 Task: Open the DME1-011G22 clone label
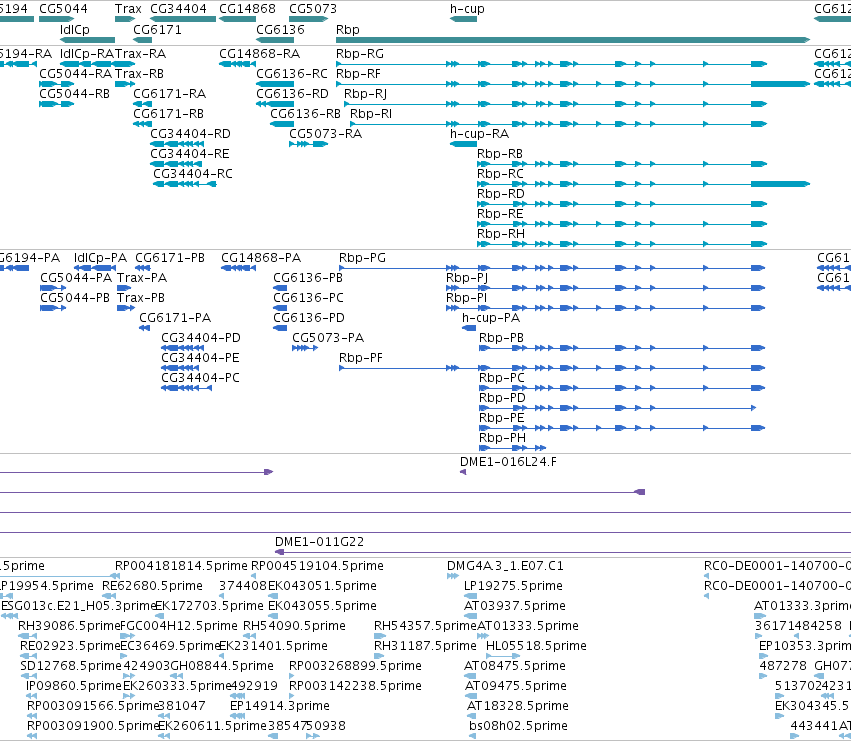point(319,542)
